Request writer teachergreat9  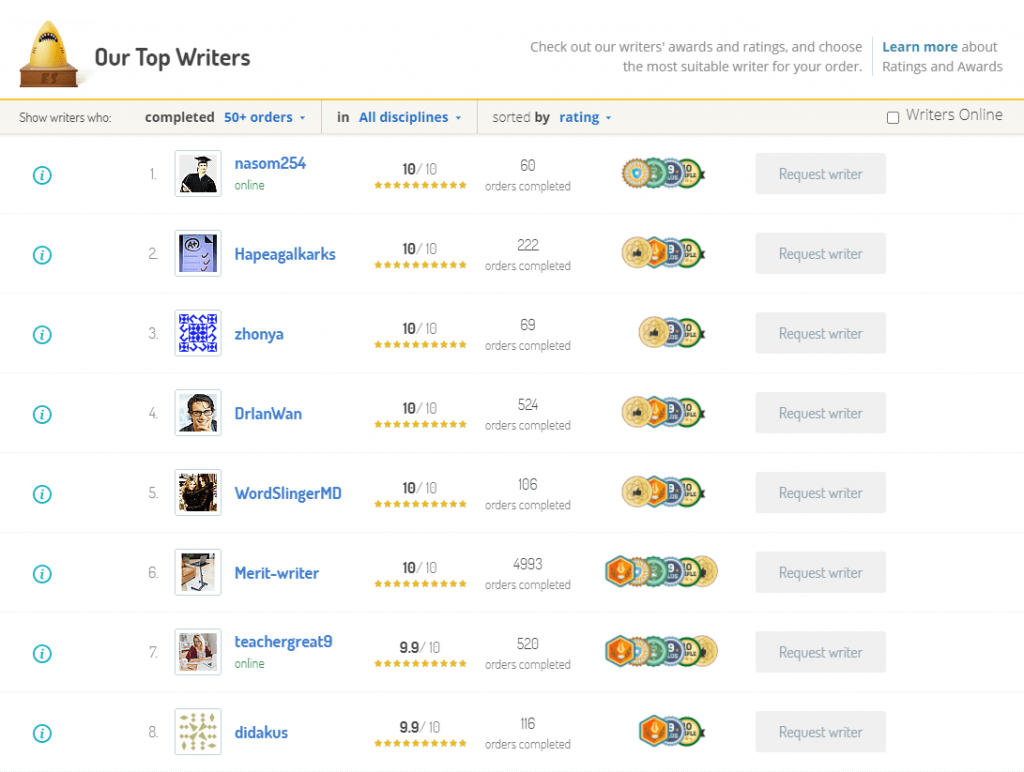click(820, 652)
